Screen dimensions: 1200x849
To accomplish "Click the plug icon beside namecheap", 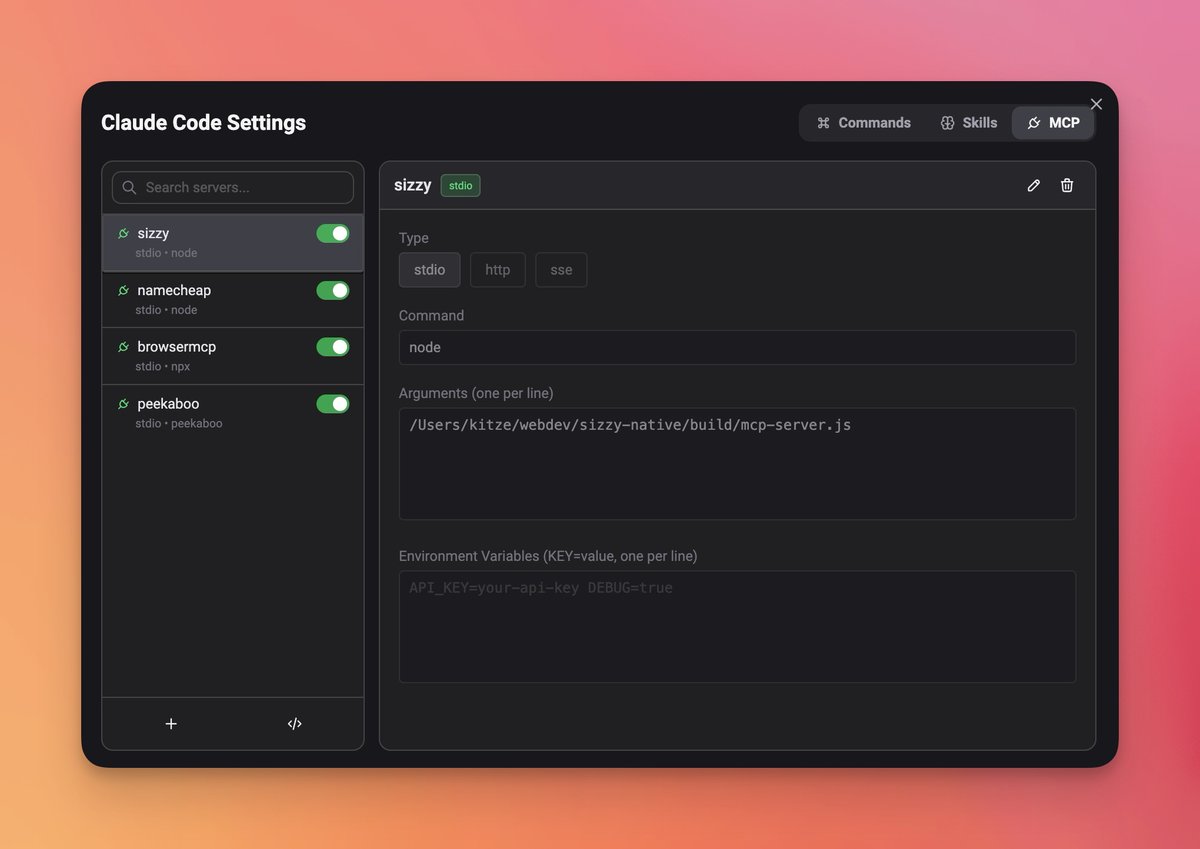I will (x=123, y=290).
